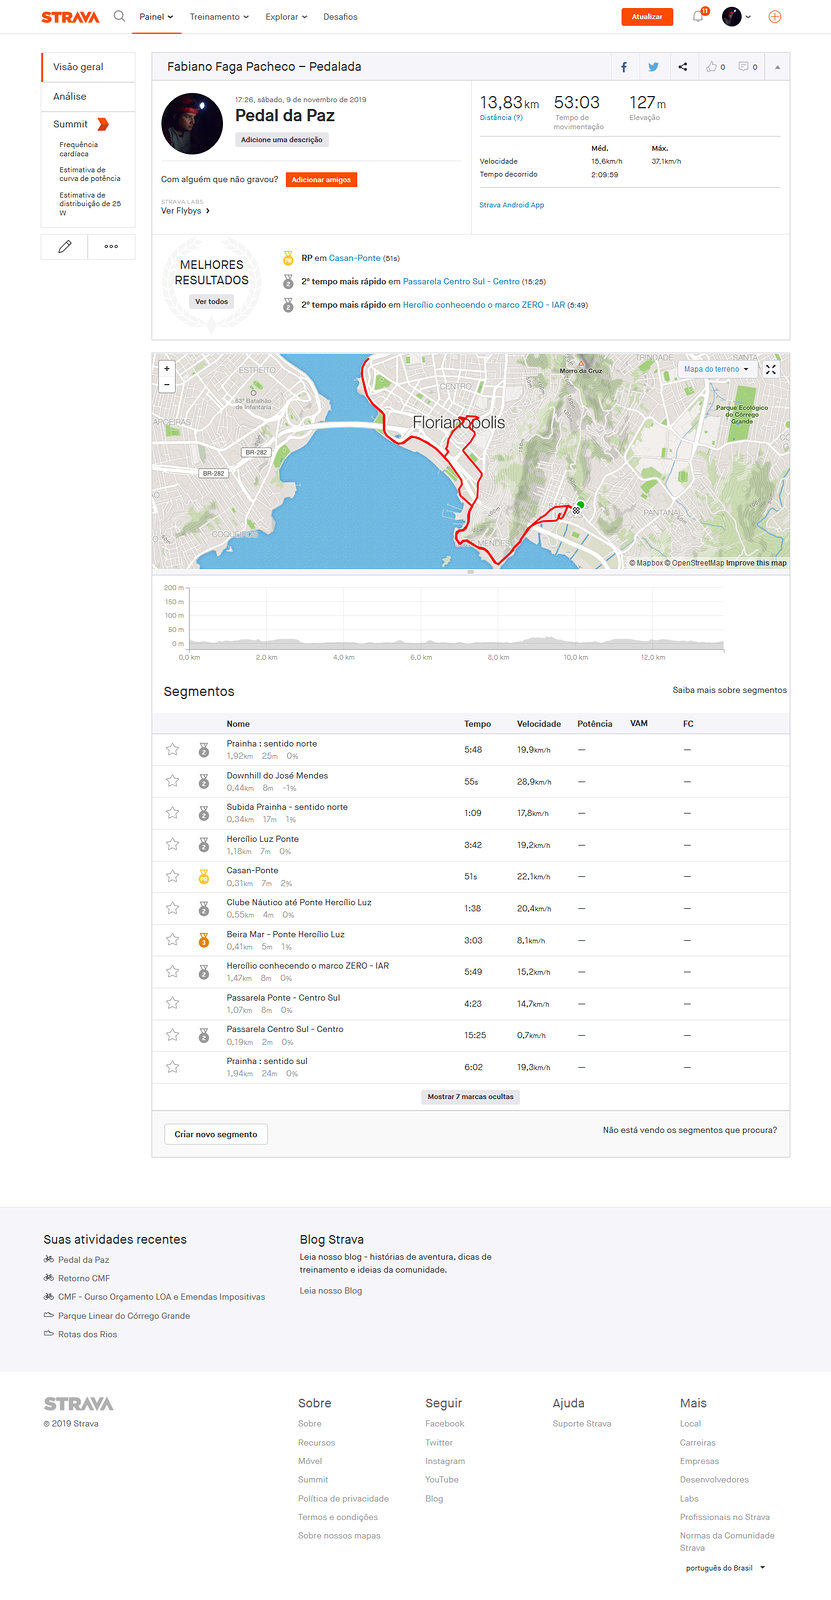This screenshot has width=831, height=1600.
Task: Open the profile avatar dropdown
Action: 737,16
